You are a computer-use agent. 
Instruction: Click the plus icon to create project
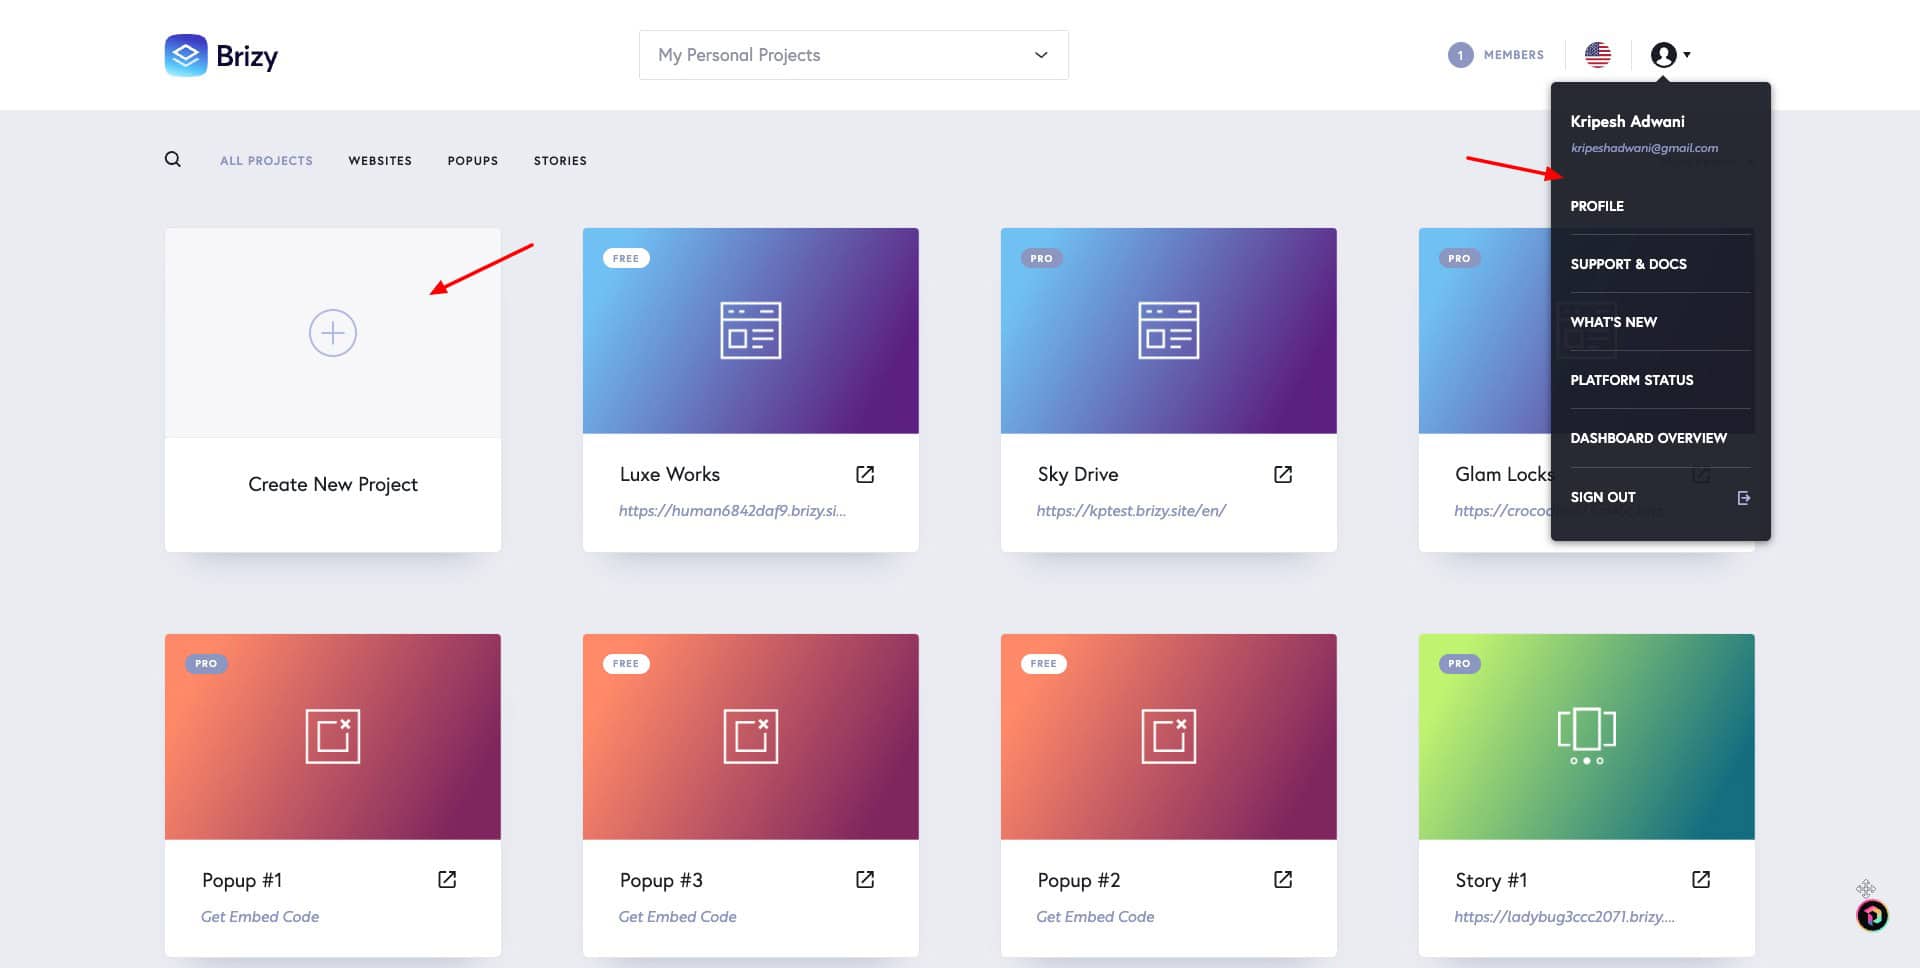tap(333, 333)
